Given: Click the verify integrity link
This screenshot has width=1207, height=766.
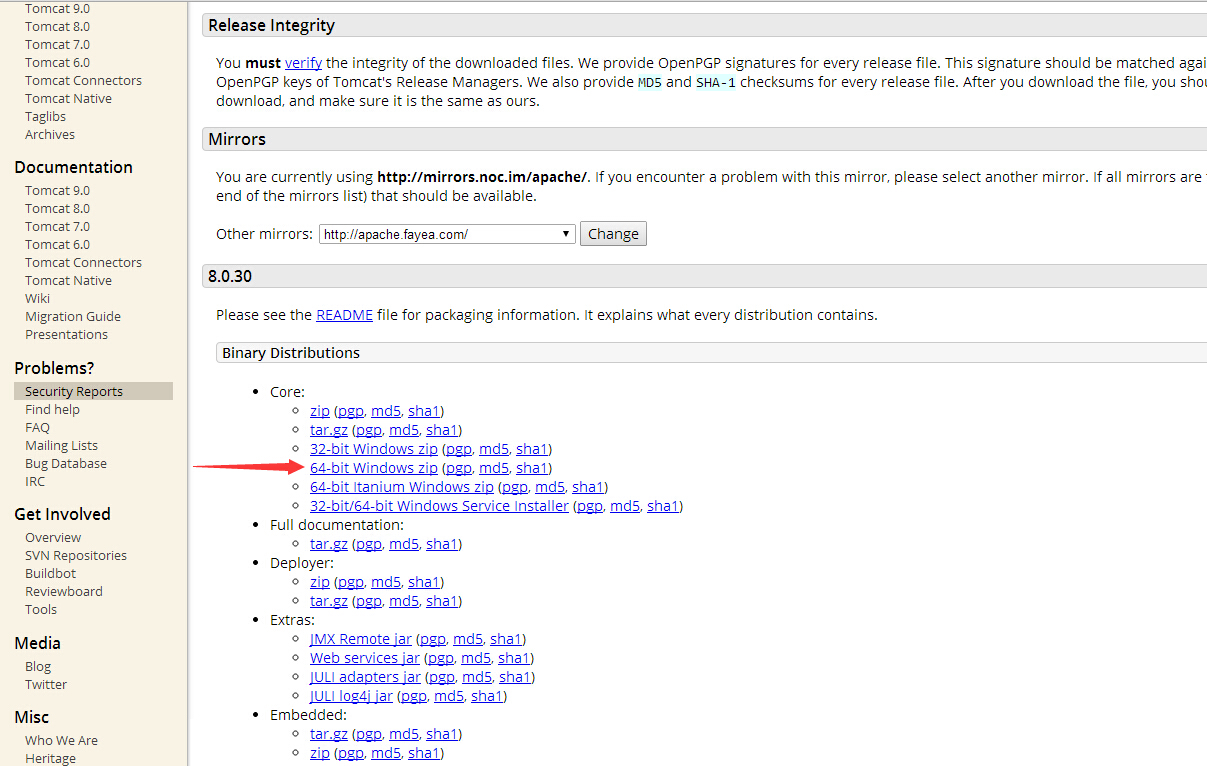Looking at the screenshot, I should (303, 62).
